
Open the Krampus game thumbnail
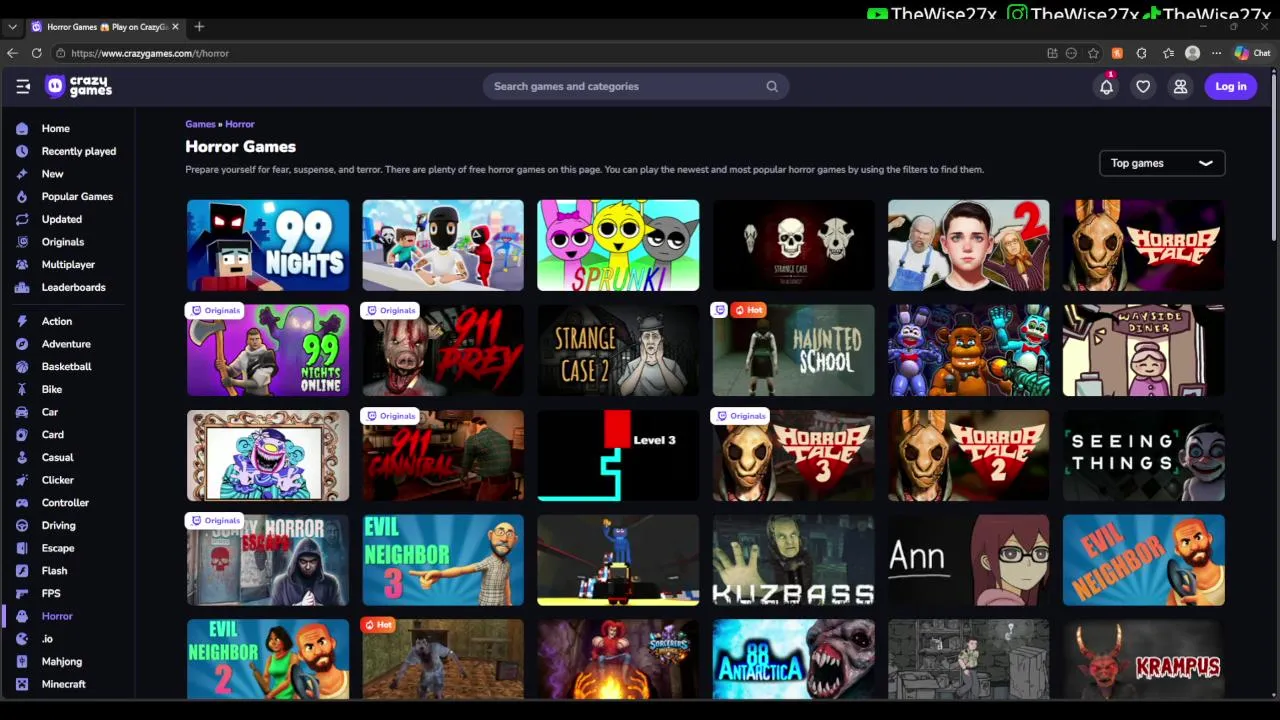(1144, 660)
